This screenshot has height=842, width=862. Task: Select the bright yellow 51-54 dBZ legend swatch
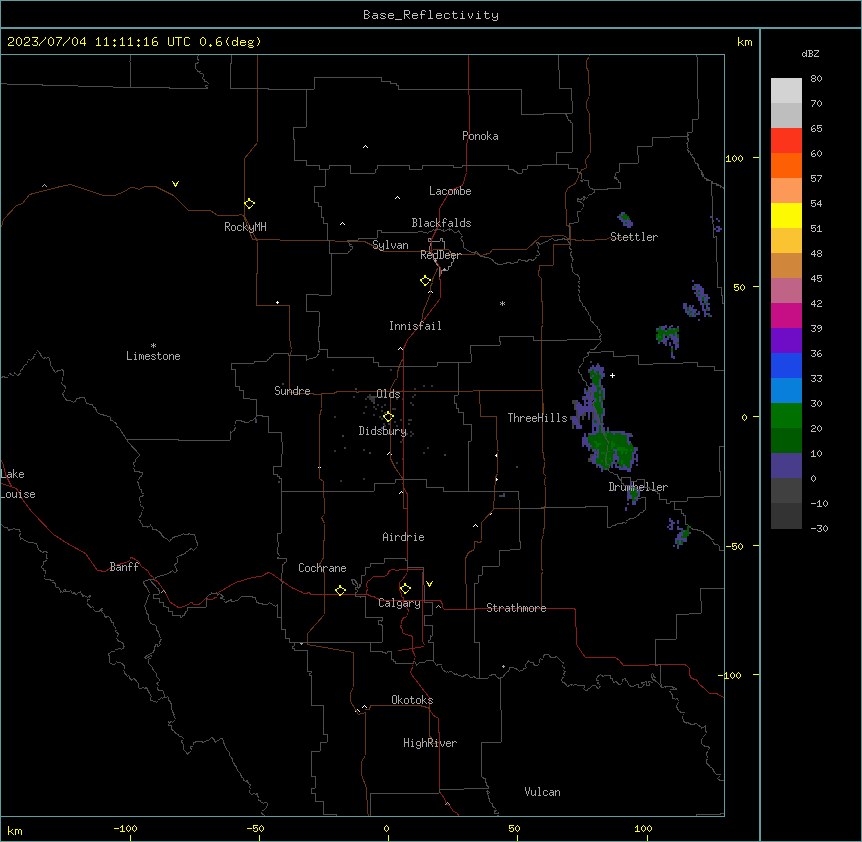pos(786,215)
